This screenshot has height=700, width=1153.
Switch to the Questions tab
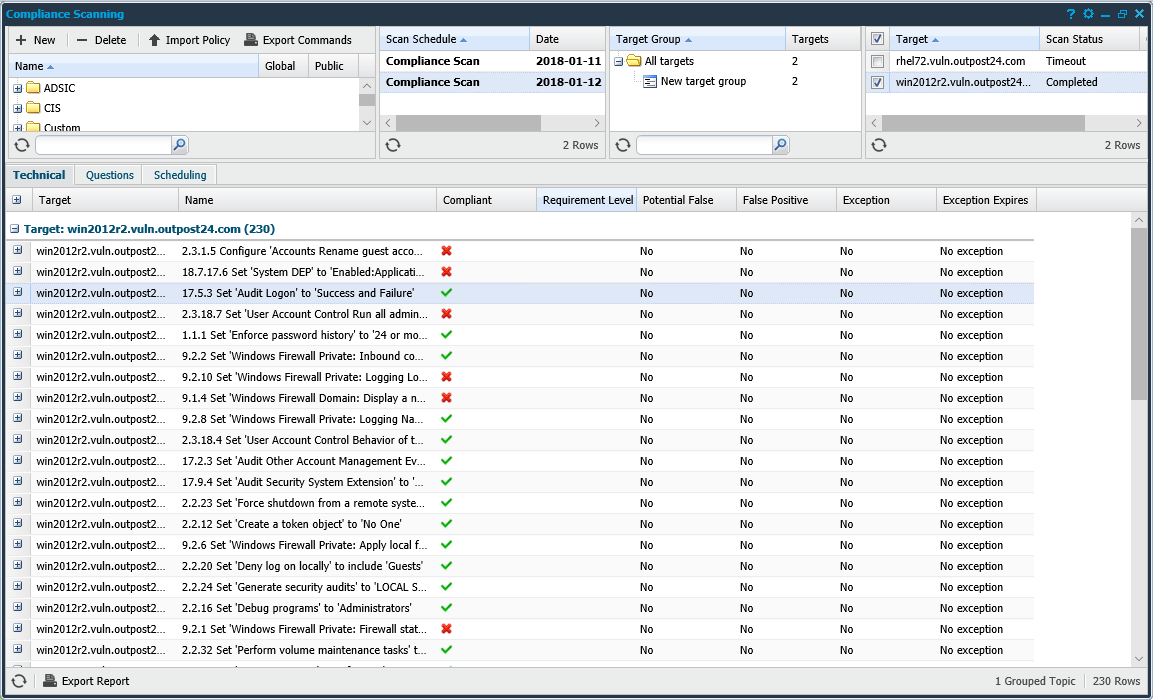pos(108,174)
